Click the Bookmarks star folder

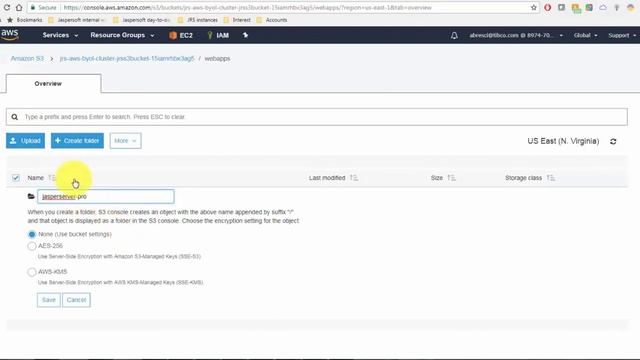(24, 20)
